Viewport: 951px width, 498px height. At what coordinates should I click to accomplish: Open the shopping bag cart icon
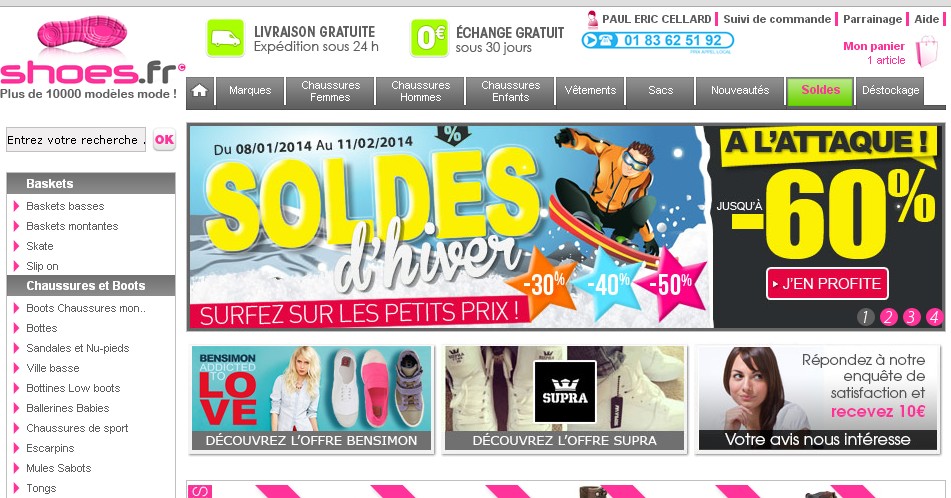[926, 51]
